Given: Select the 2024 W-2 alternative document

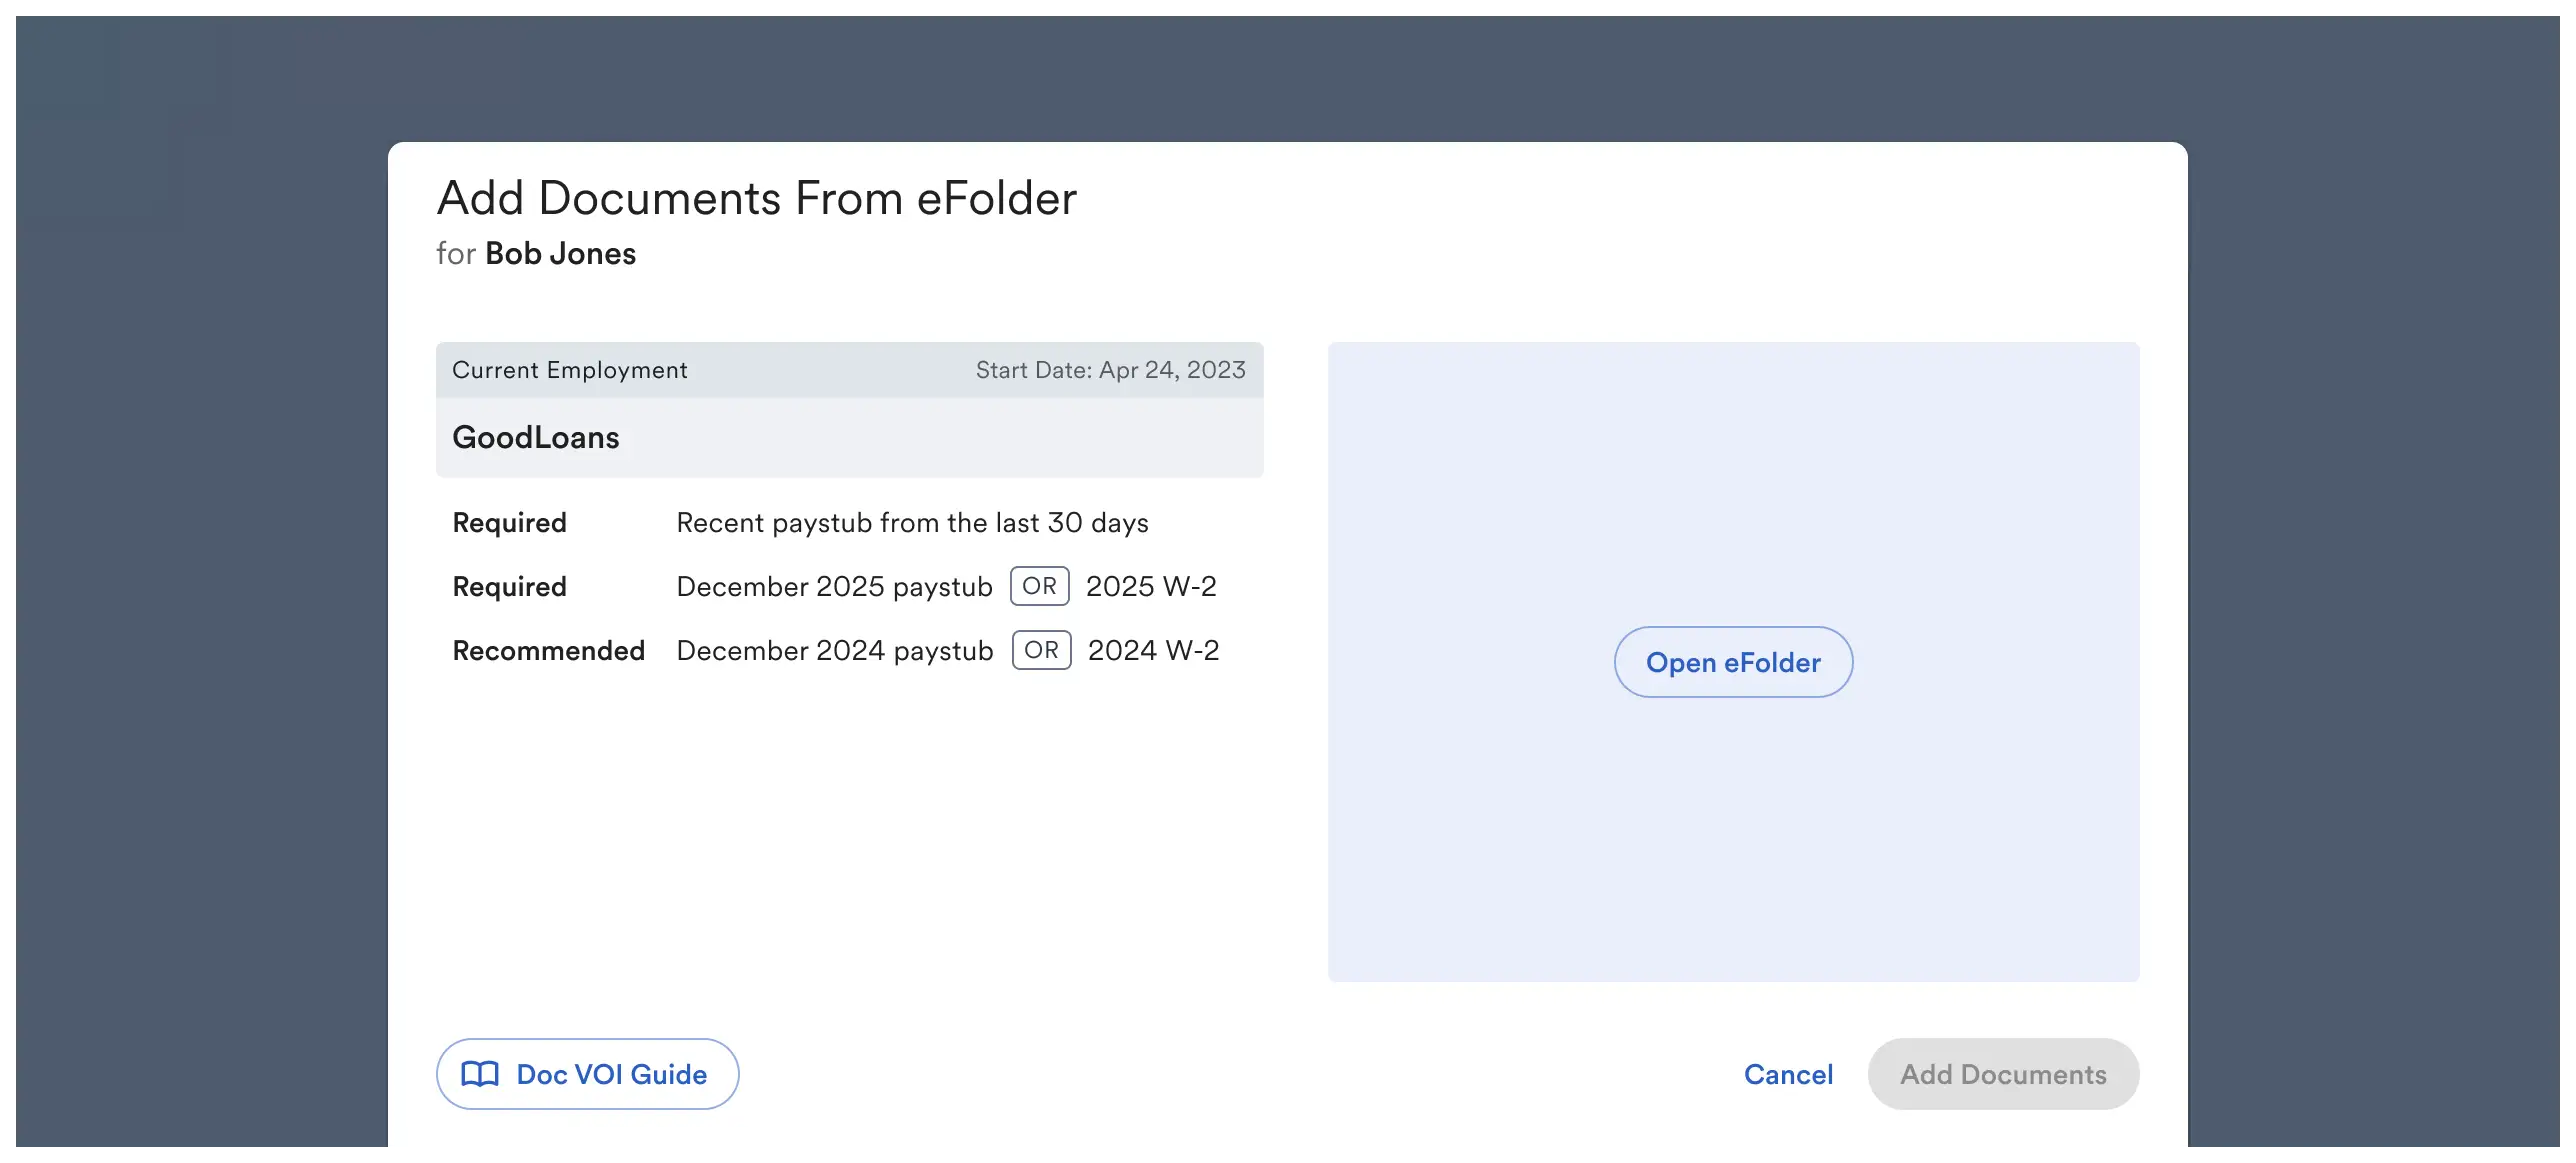Looking at the screenshot, I should (x=1154, y=650).
